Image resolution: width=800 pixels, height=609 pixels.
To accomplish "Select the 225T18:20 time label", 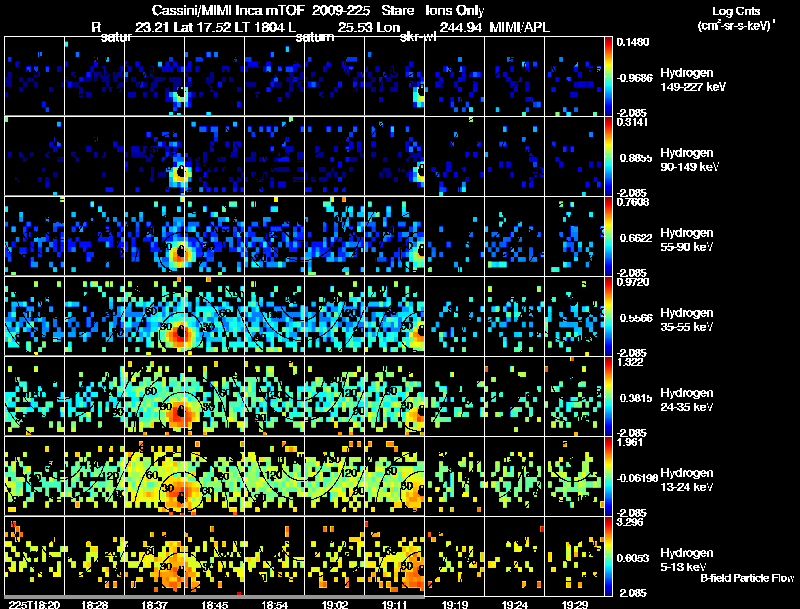I will (34, 604).
